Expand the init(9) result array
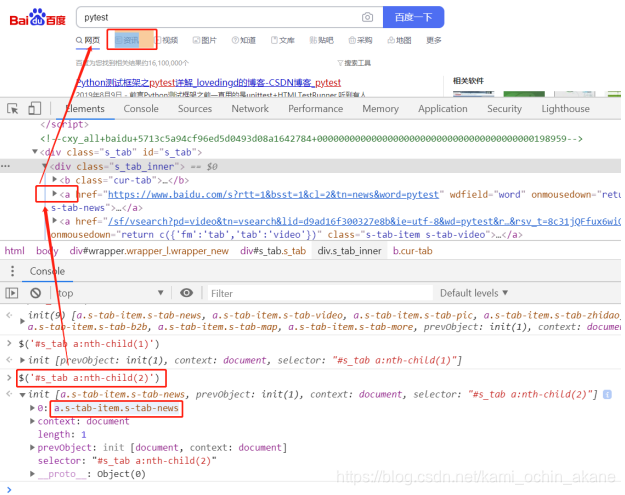This screenshot has height=495, width=625. tap(22, 321)
